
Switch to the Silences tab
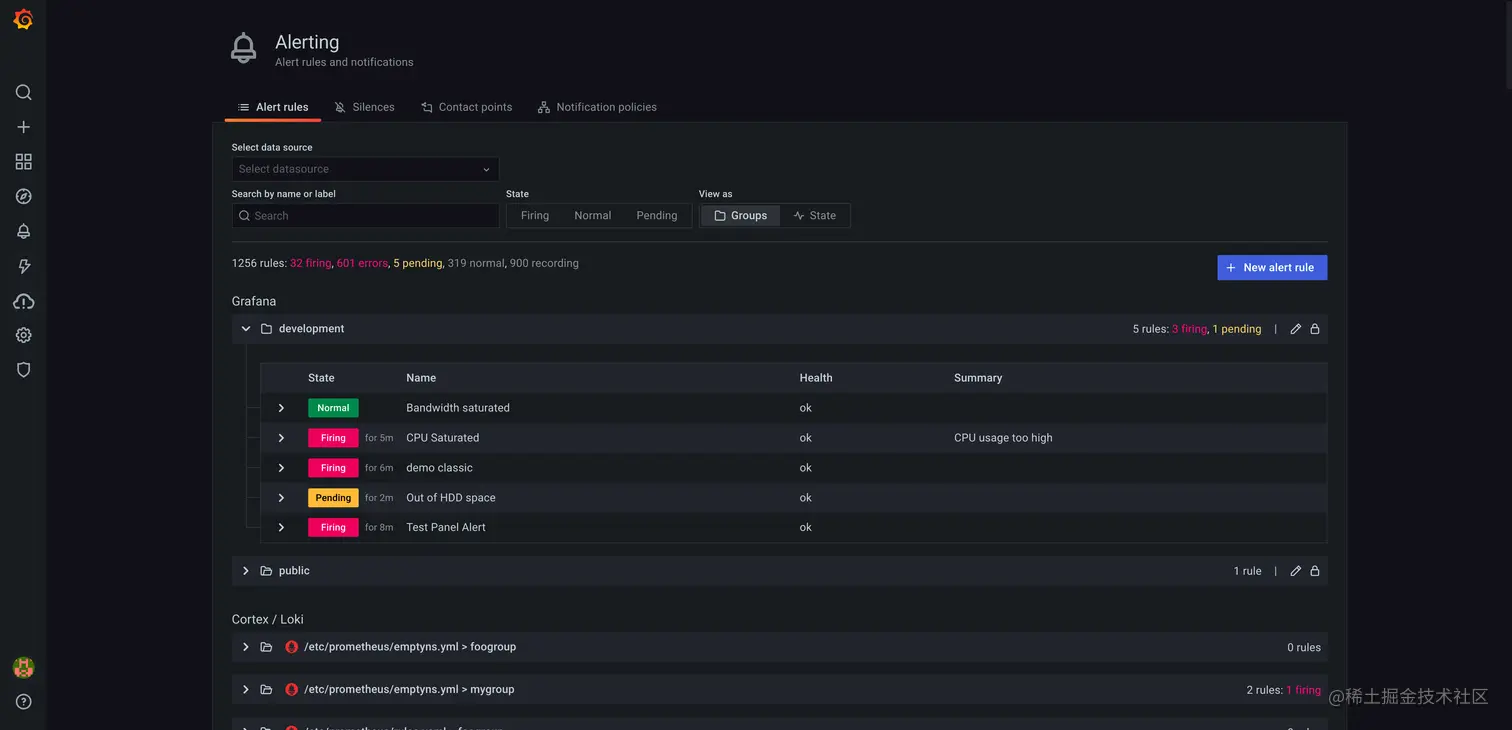(x=365, y=107)
